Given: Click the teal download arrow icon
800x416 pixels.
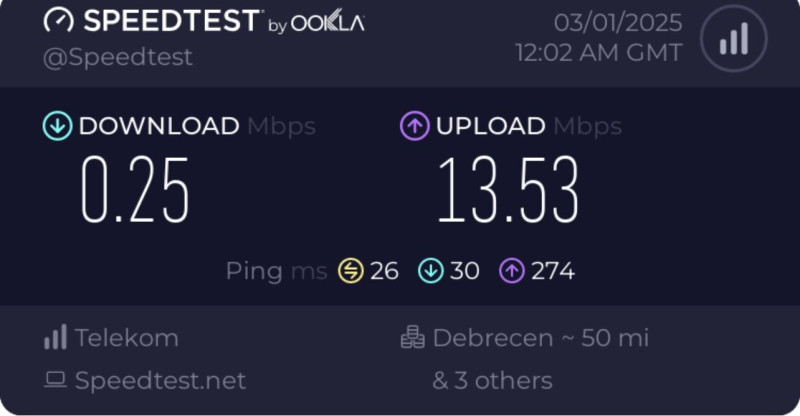Looking at the screenshot, I should click(x=56, y=126).
